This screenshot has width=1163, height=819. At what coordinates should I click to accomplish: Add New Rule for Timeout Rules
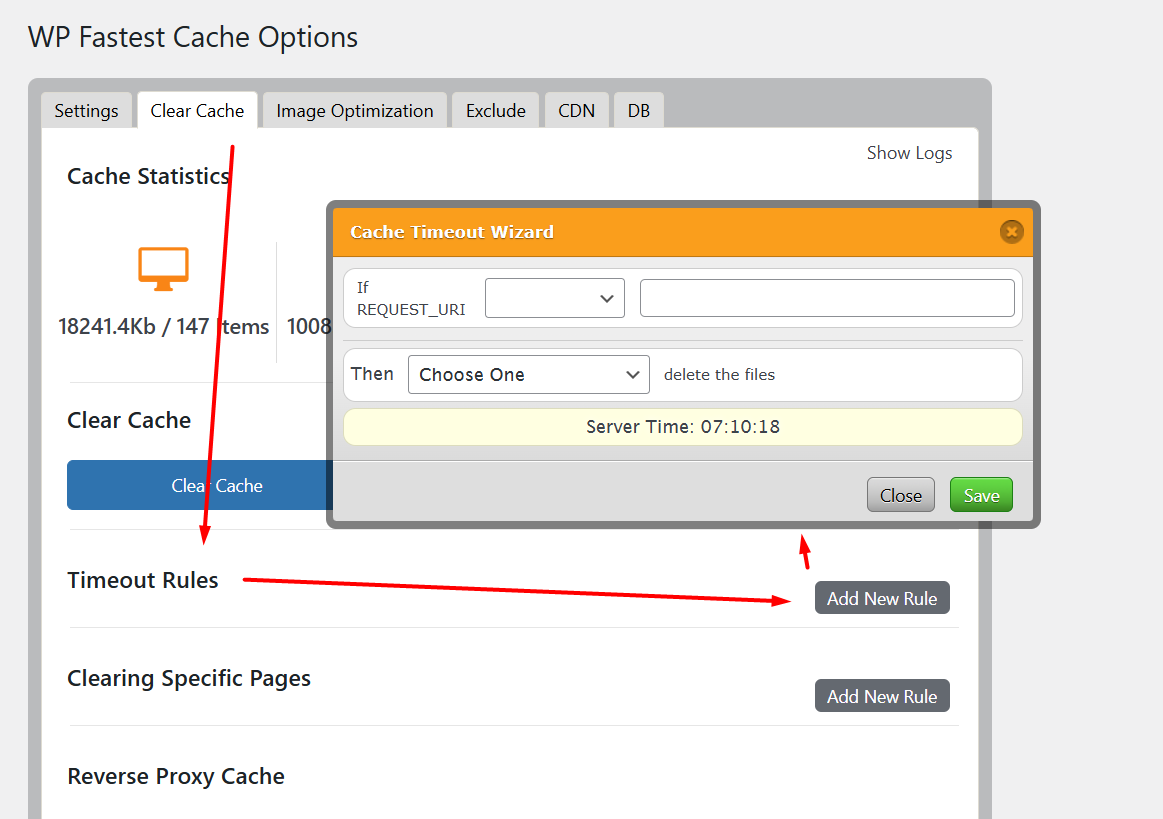(882, 598)
